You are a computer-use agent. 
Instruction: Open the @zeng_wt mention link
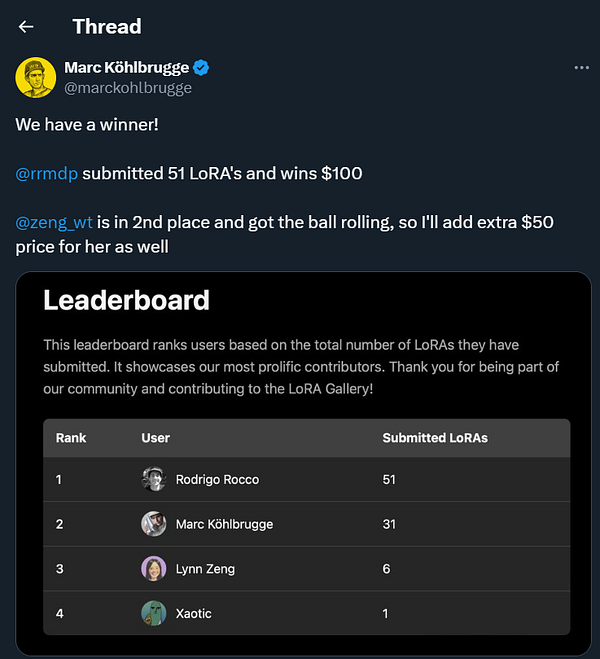click(x=54, y=223)
